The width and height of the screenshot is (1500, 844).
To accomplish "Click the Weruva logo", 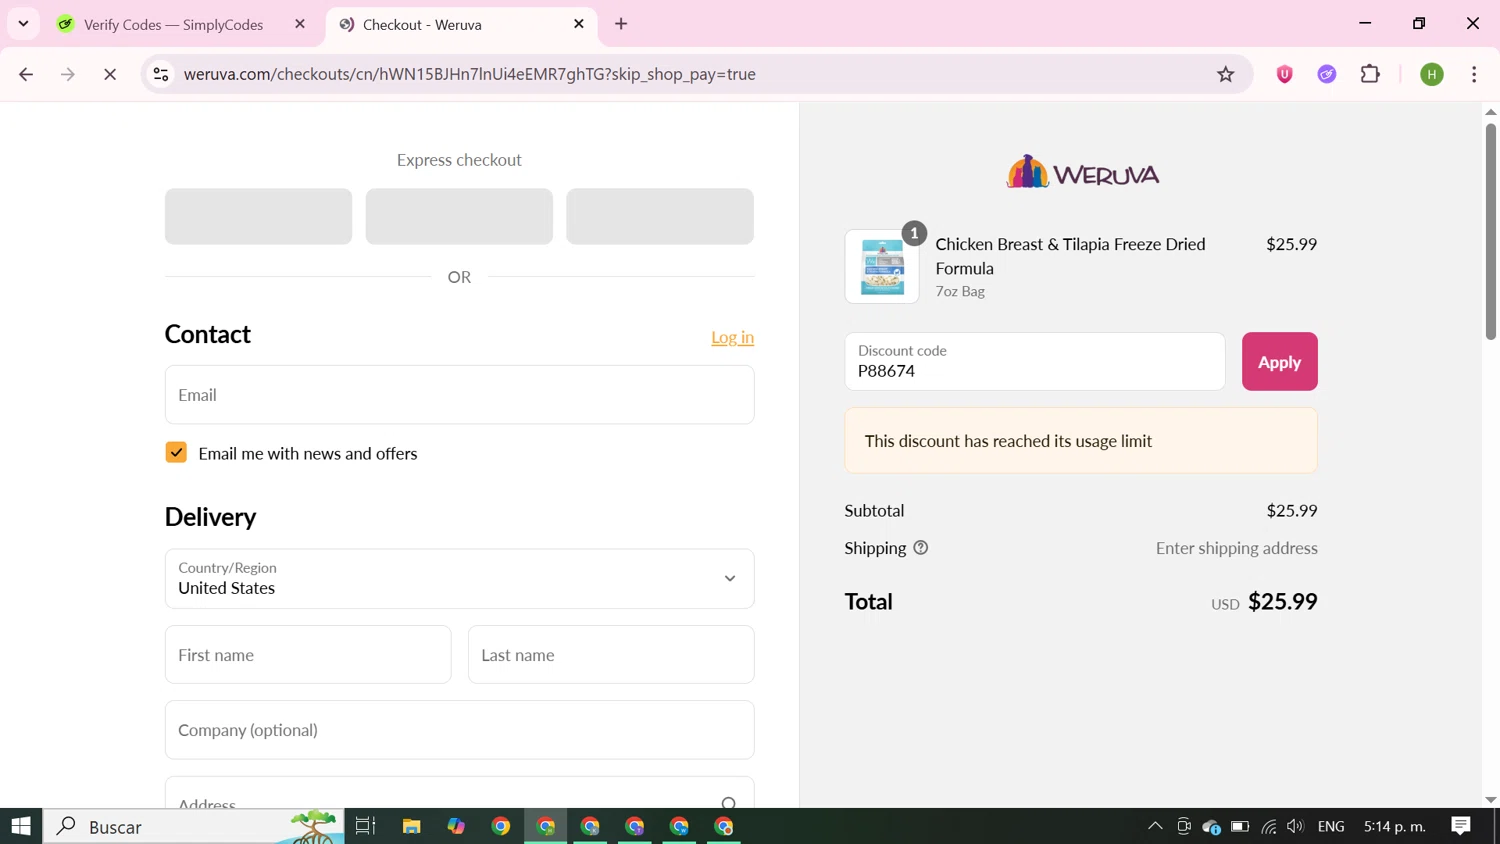I will click(x=1081, y=173).
